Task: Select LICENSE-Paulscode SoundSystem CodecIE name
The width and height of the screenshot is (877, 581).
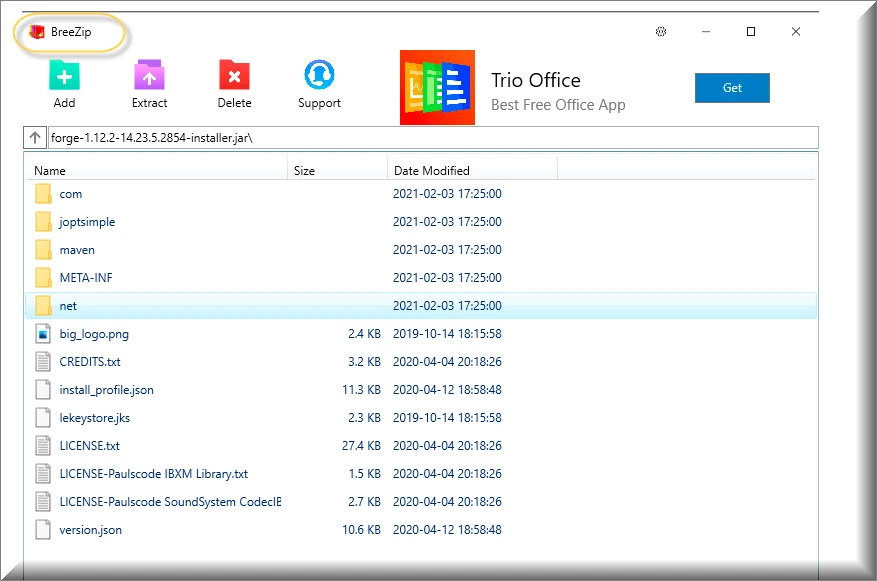Action: (x=171, y=502)
